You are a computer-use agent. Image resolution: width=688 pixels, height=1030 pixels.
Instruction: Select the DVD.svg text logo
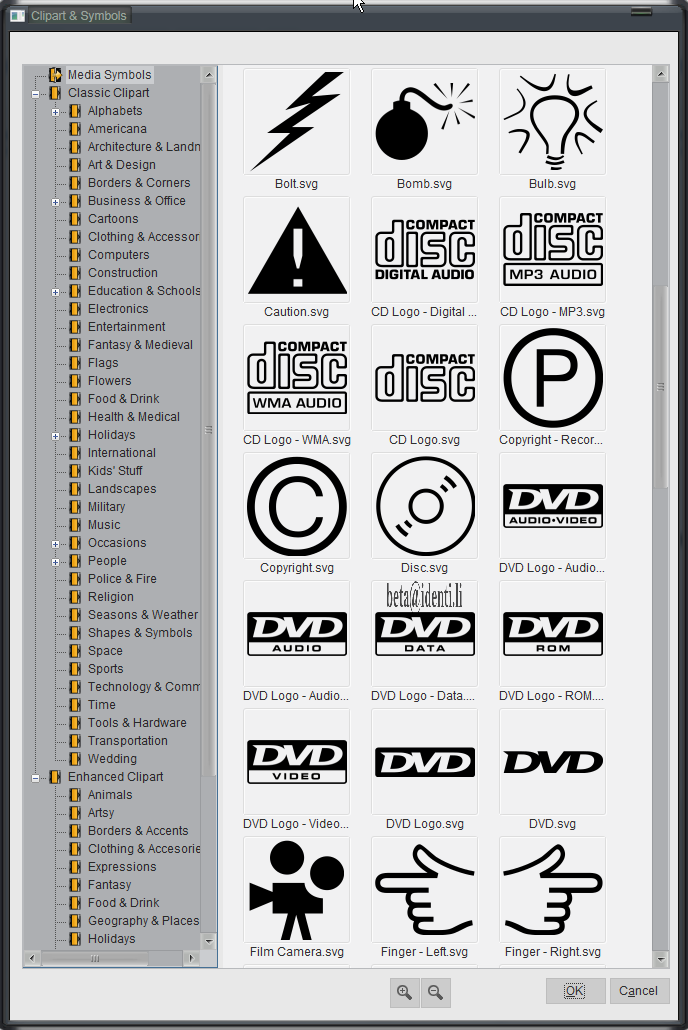click(553, 762)
